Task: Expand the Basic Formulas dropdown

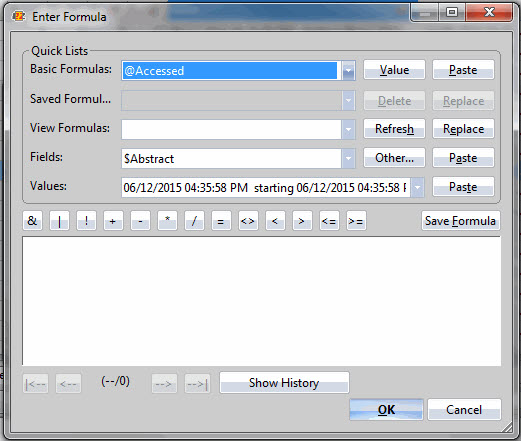Action: [348, 71]
